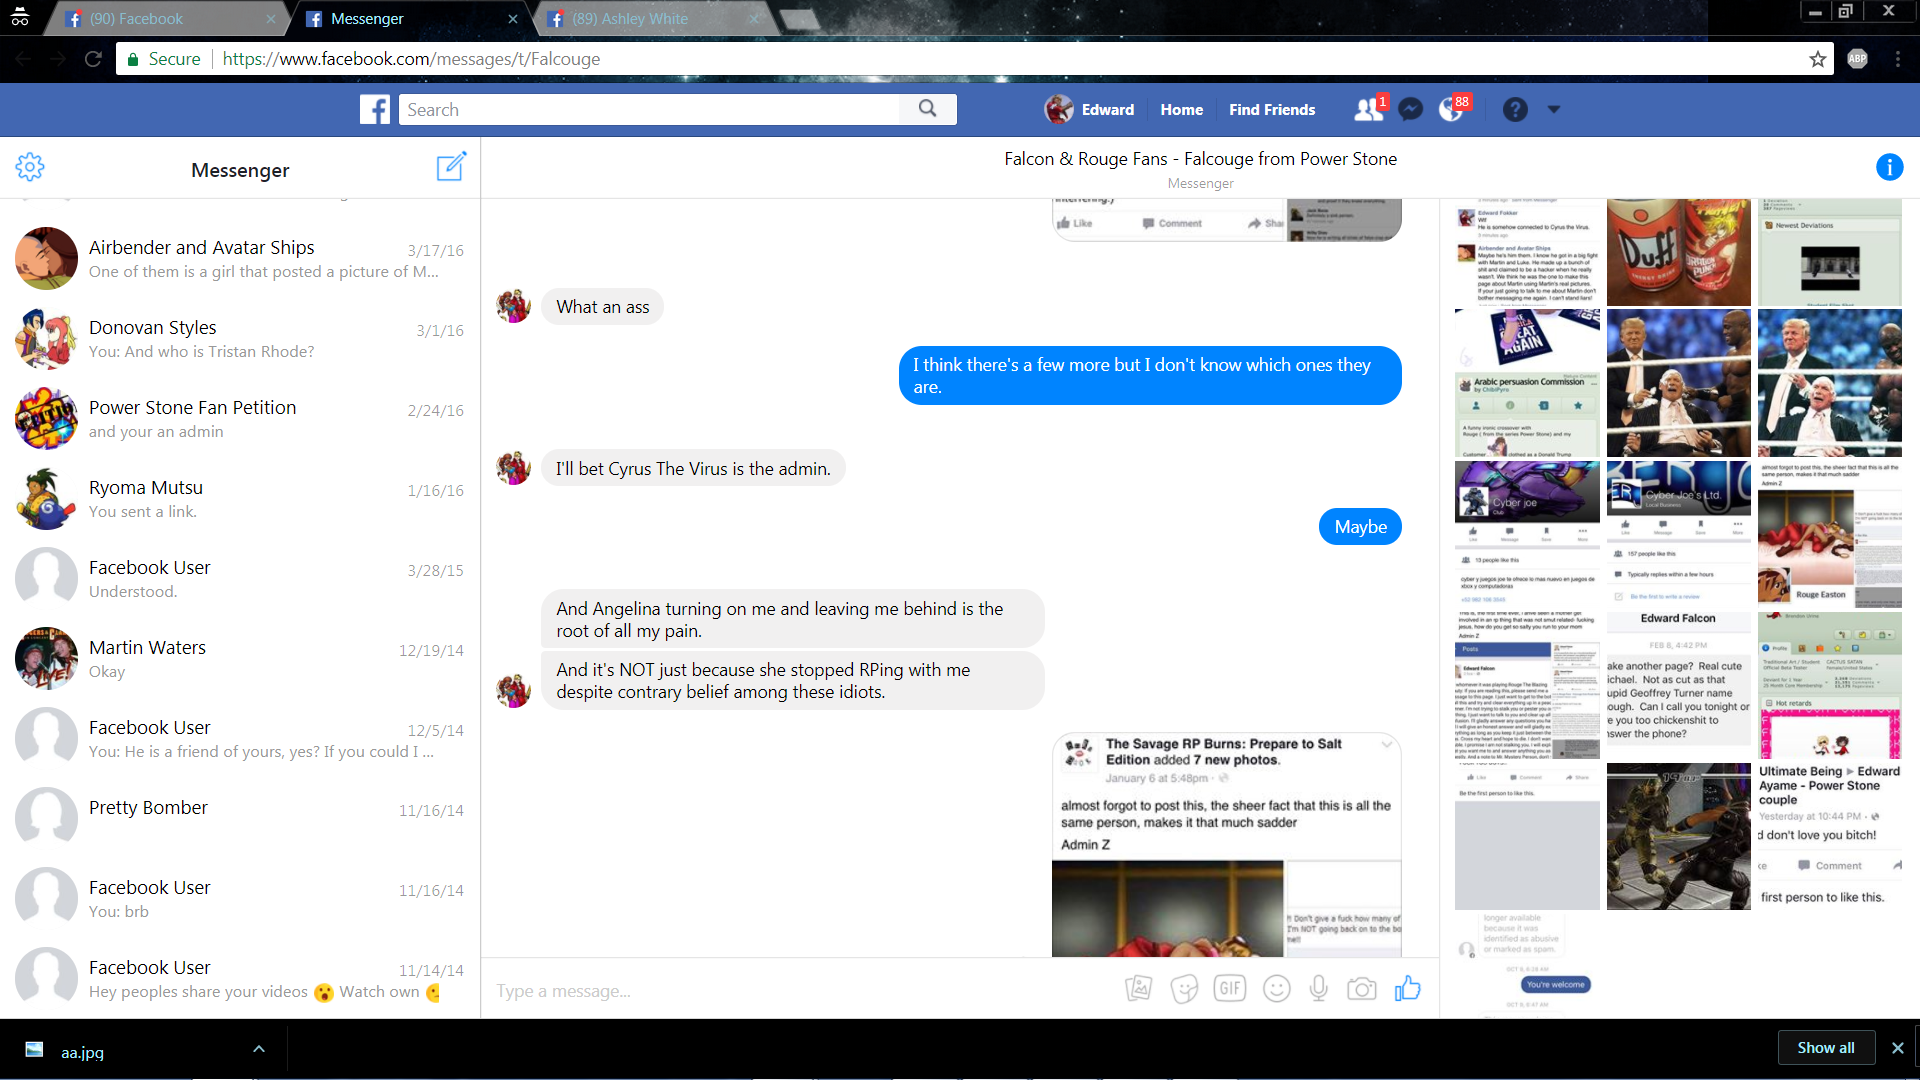Focus the Facebook search field
Viewport: 1920px width, 1080px height.
(650, 110)
